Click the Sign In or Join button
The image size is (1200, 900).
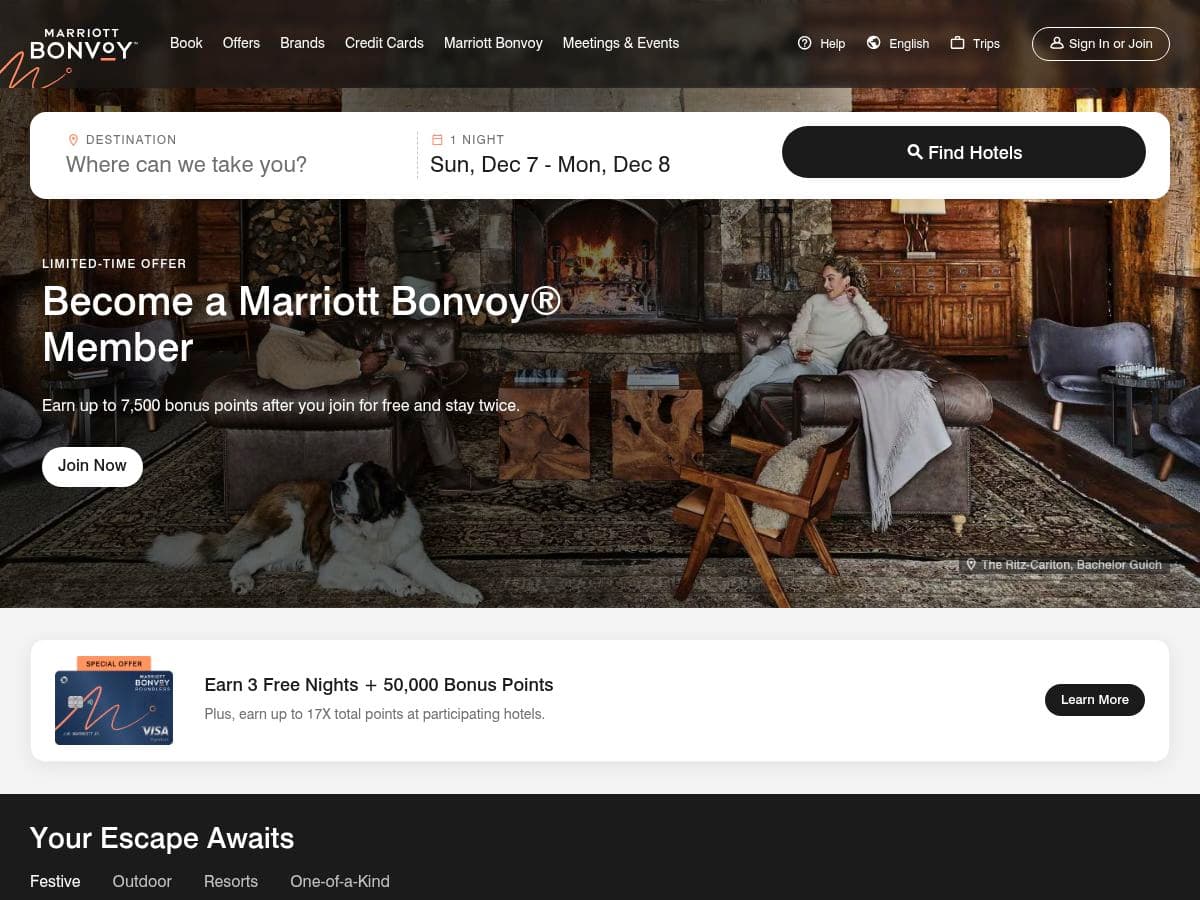pyautogui.click(x=1101, y=44)
